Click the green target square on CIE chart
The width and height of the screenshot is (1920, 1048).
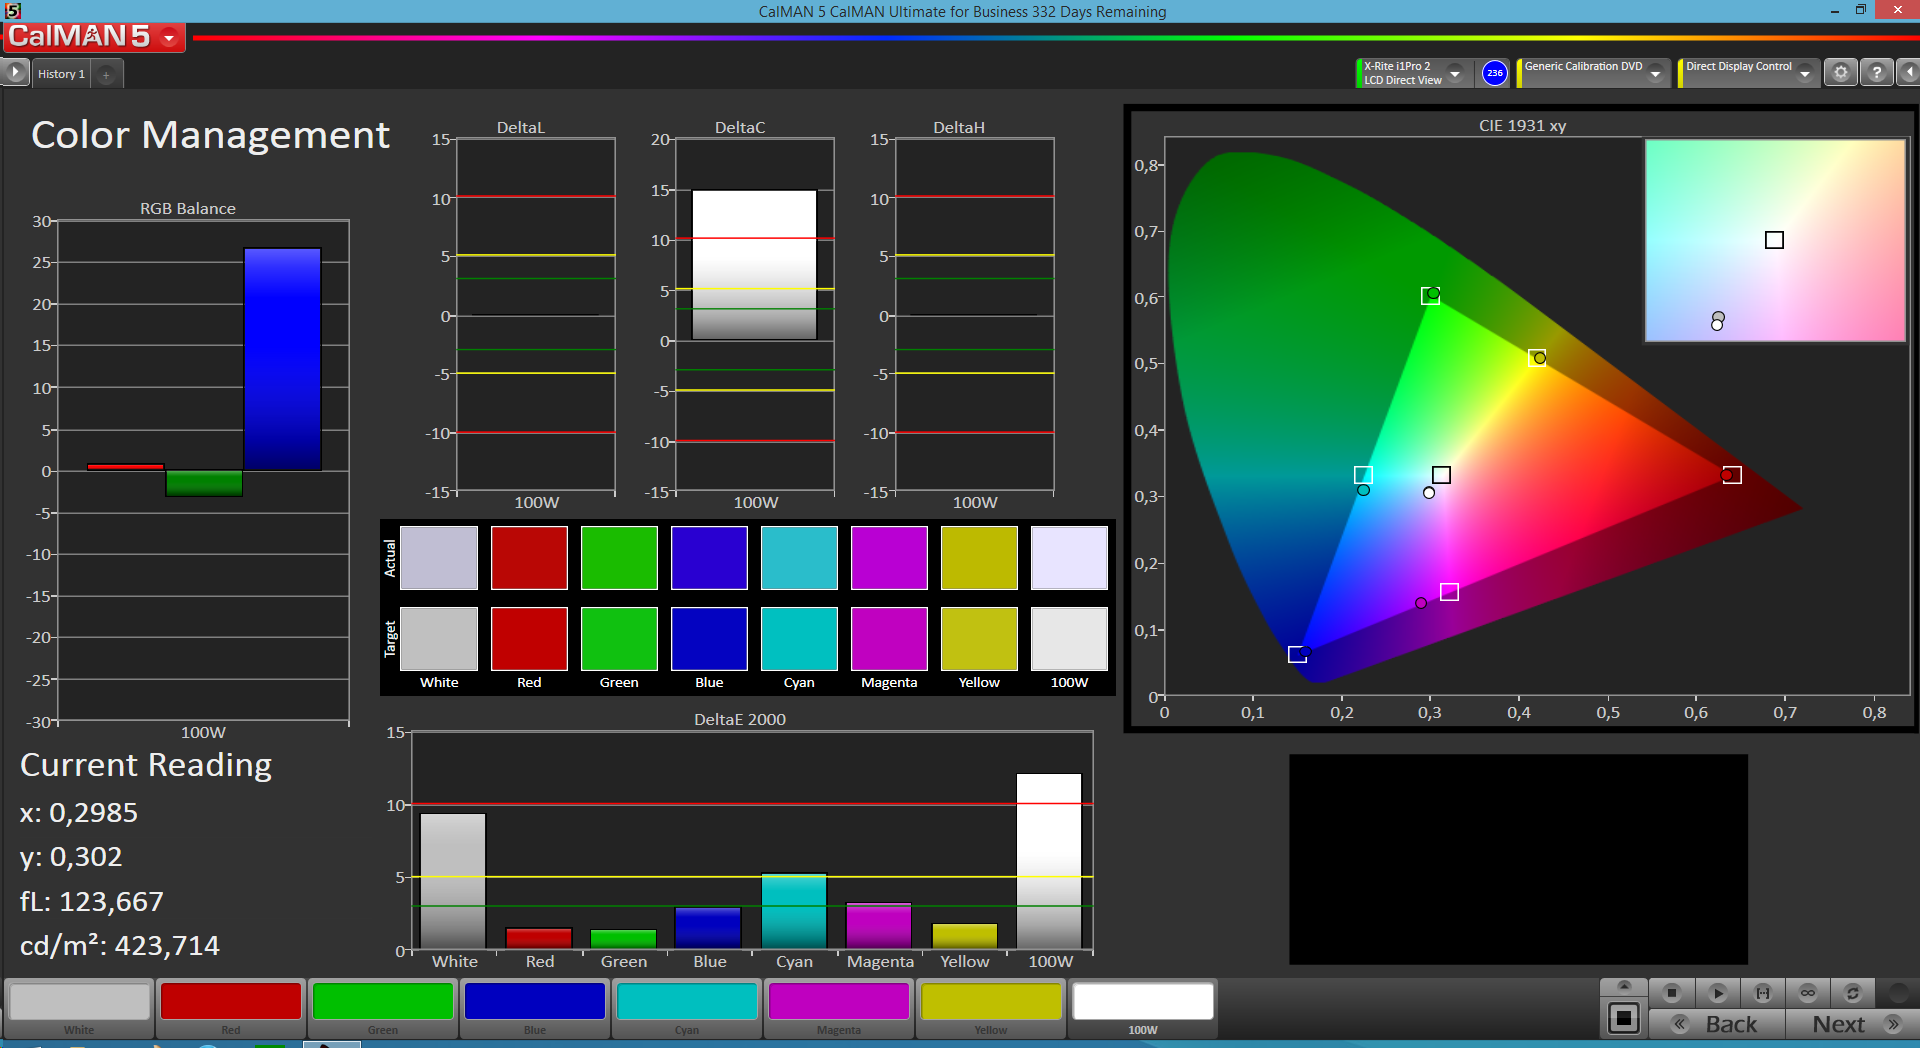coord(1430,296)
